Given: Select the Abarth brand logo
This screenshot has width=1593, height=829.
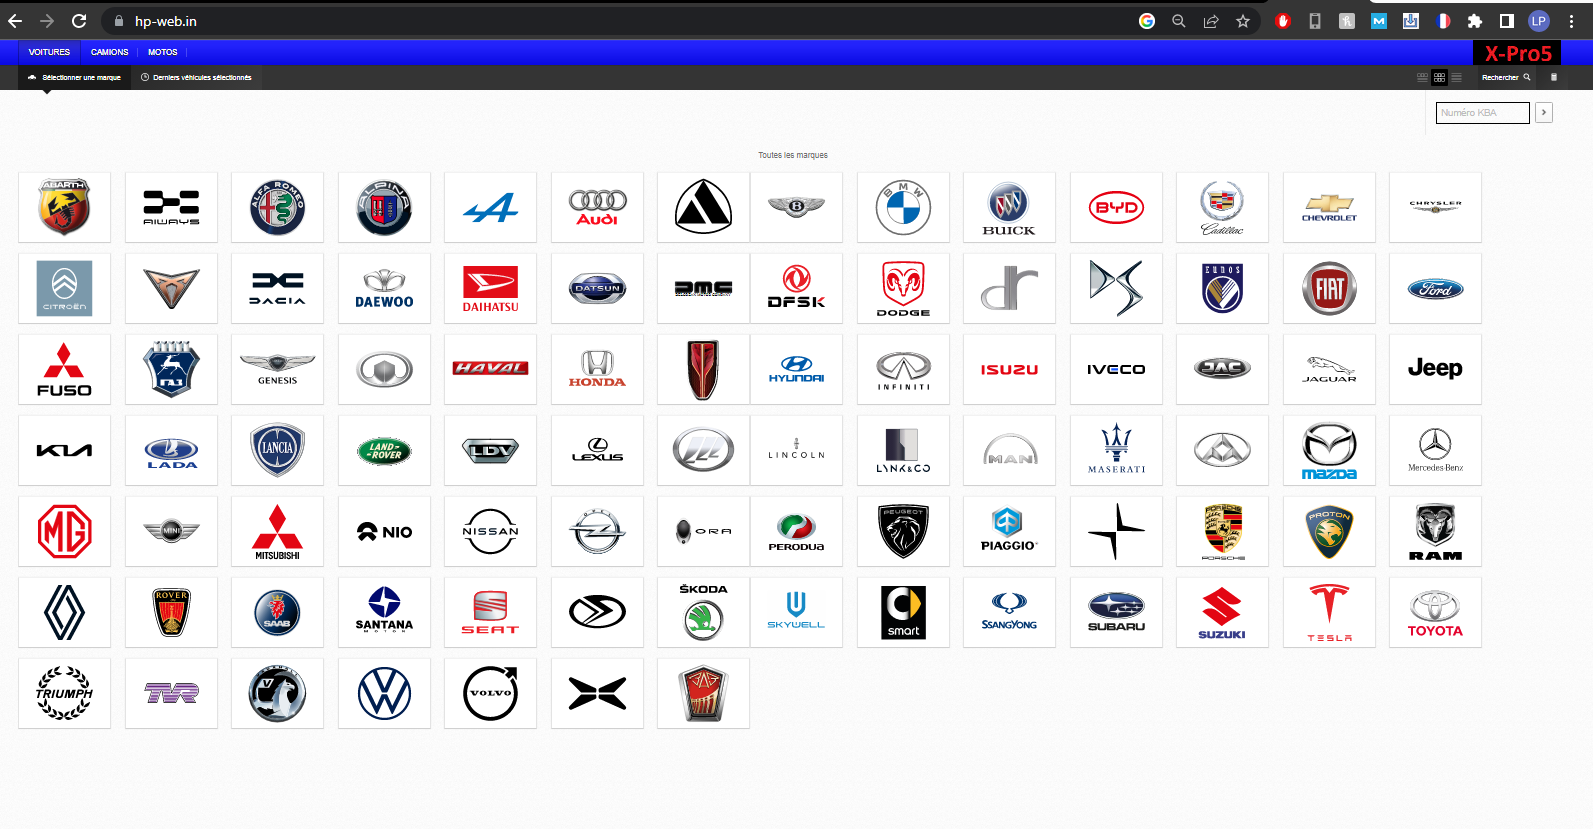Looking at the screenshot, I should [x=64, y=207].
